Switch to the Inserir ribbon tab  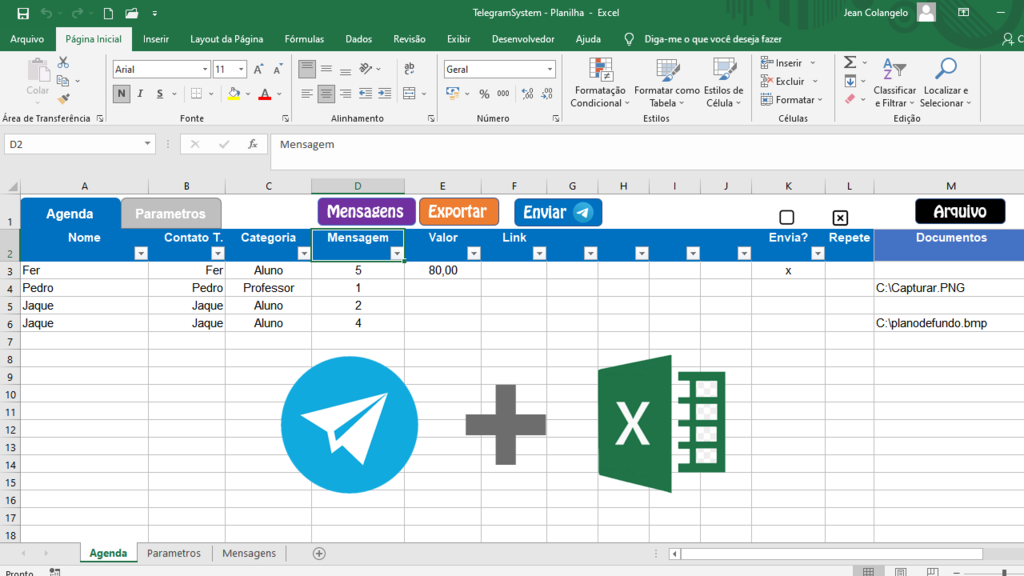click(156, 39)
